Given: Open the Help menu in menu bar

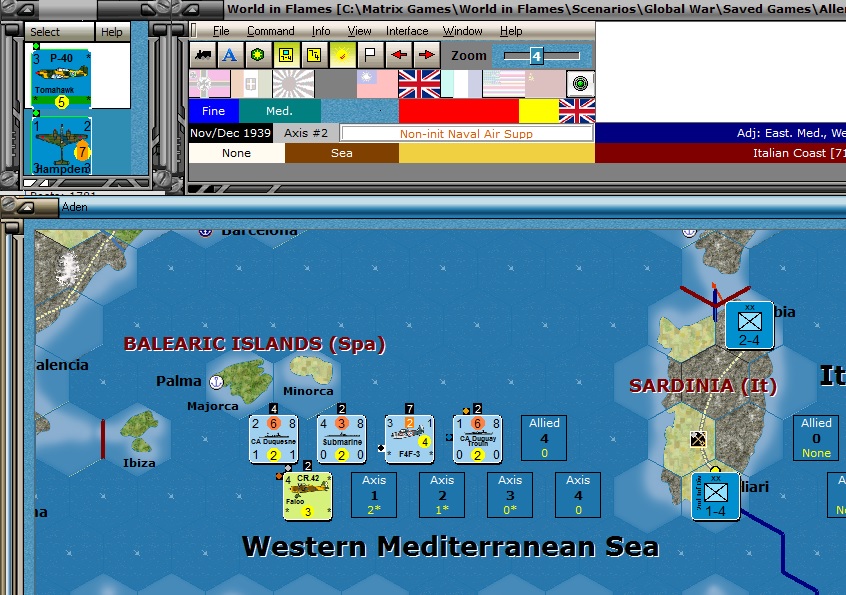Looking at the screenshot, I should pos(511,31).
